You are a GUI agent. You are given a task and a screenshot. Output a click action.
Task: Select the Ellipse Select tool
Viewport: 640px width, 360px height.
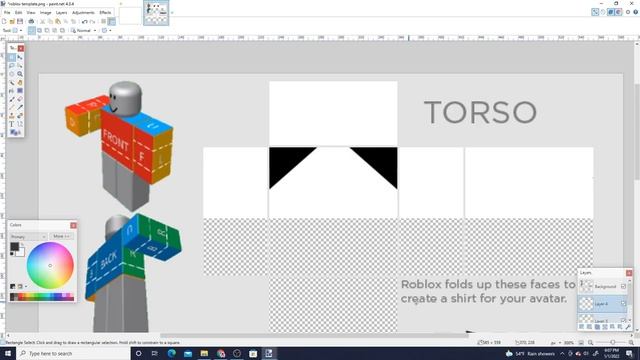pos(12,74)
